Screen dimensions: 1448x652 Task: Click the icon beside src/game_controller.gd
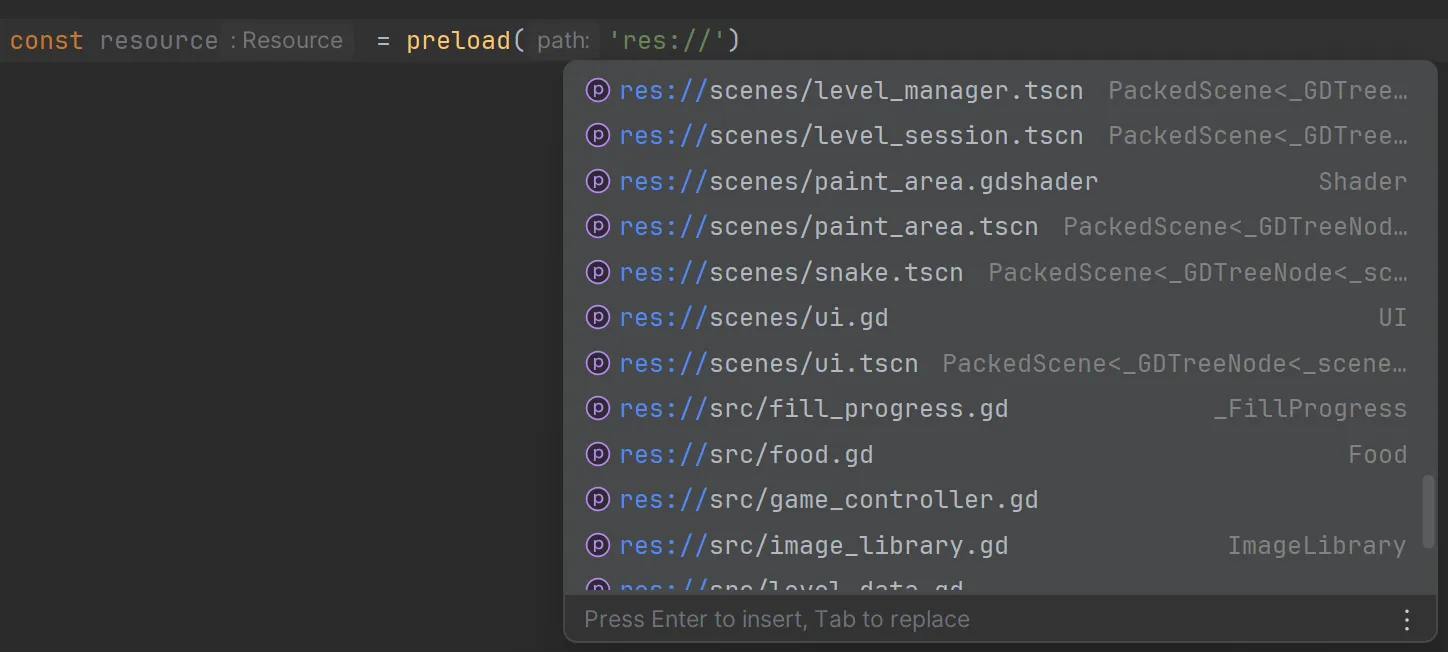[598, 499]
